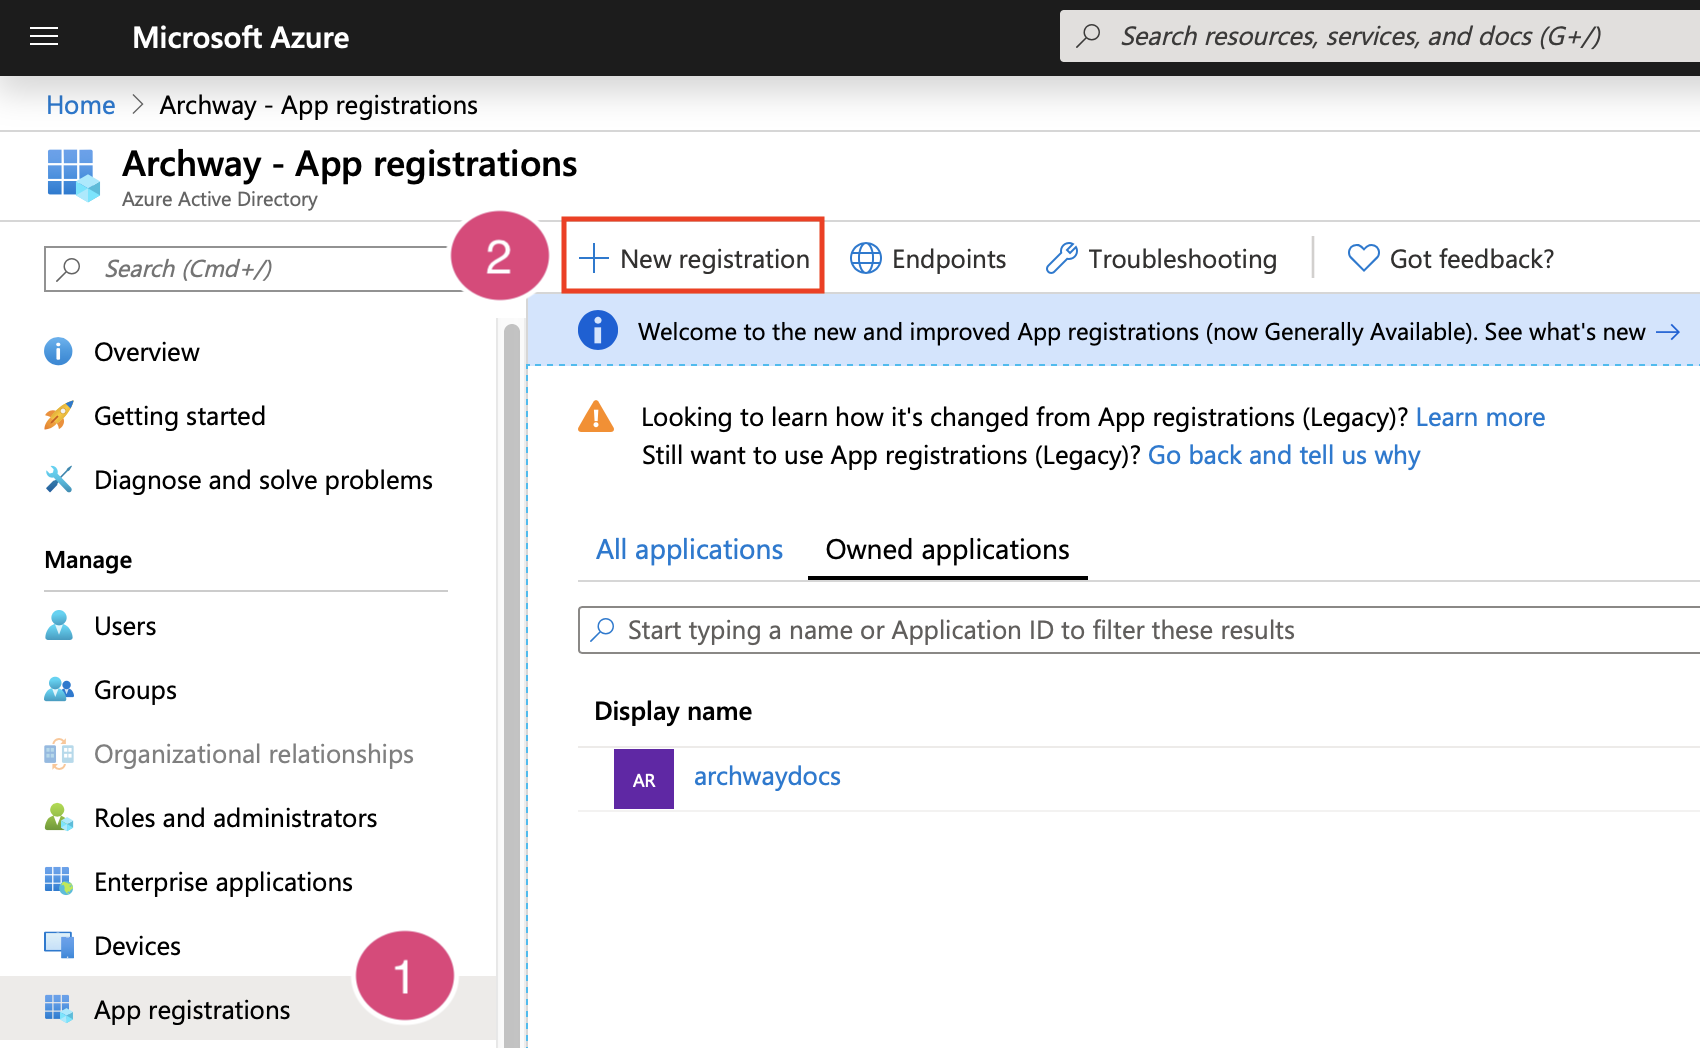The height and width of the screenshot is (1048, 1700).
Task: Click the New registration button
Action: pos(694,259)
